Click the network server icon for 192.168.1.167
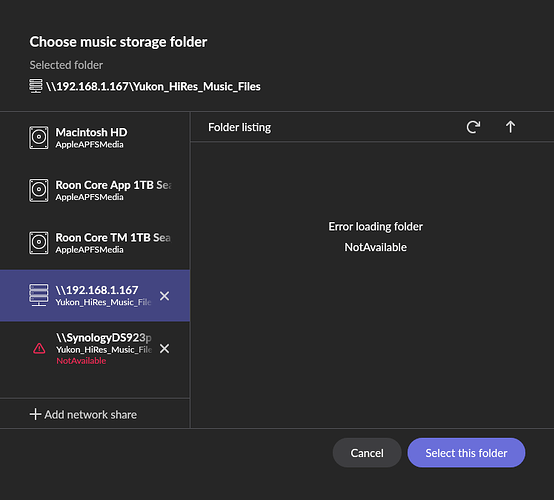This screenshot has width=554, height=500. coord(39,295)
